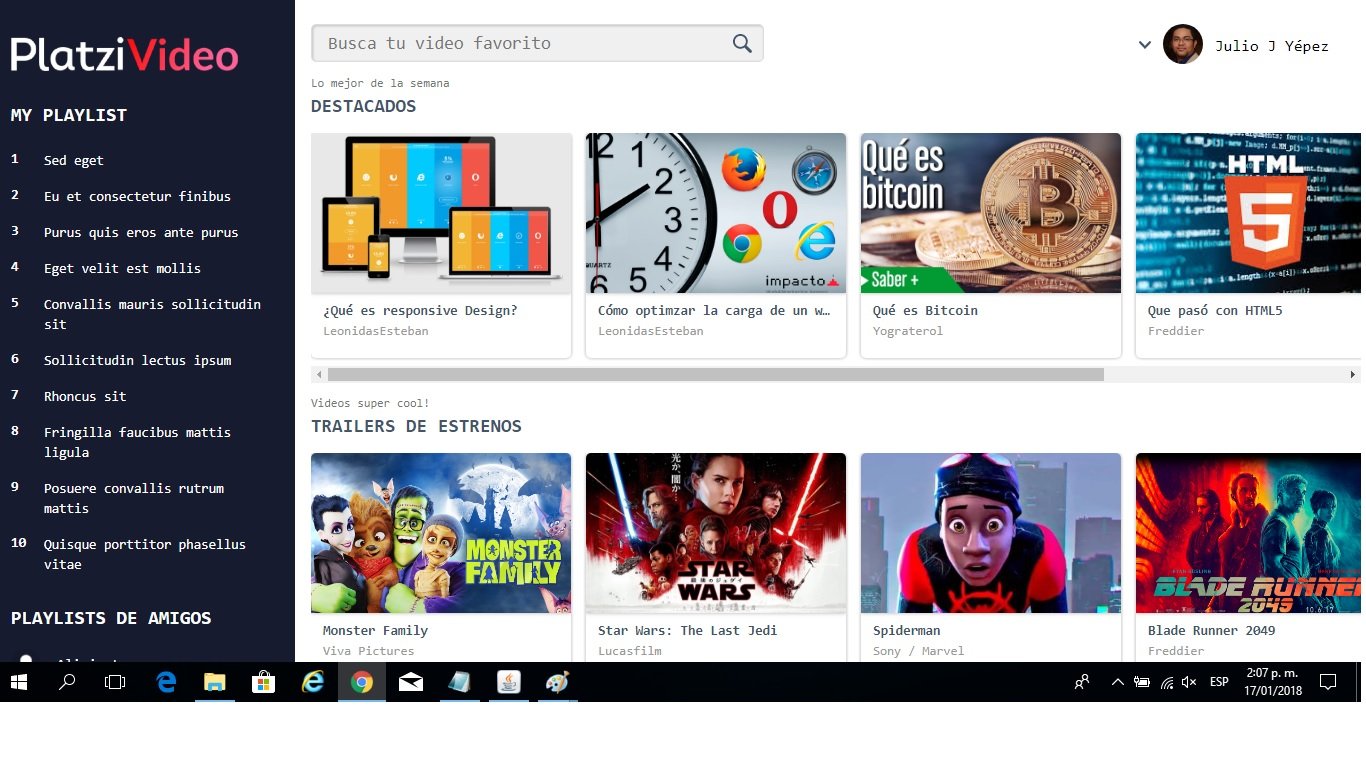Viewport: 1366px width, 768px height.
Task: Open the browser-load optimization video thumbnail
Action: coord(716,213)
